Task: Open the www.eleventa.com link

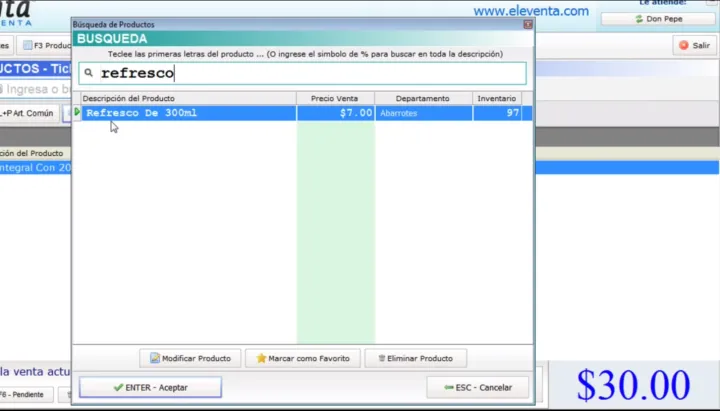Action: coord(530,11)
